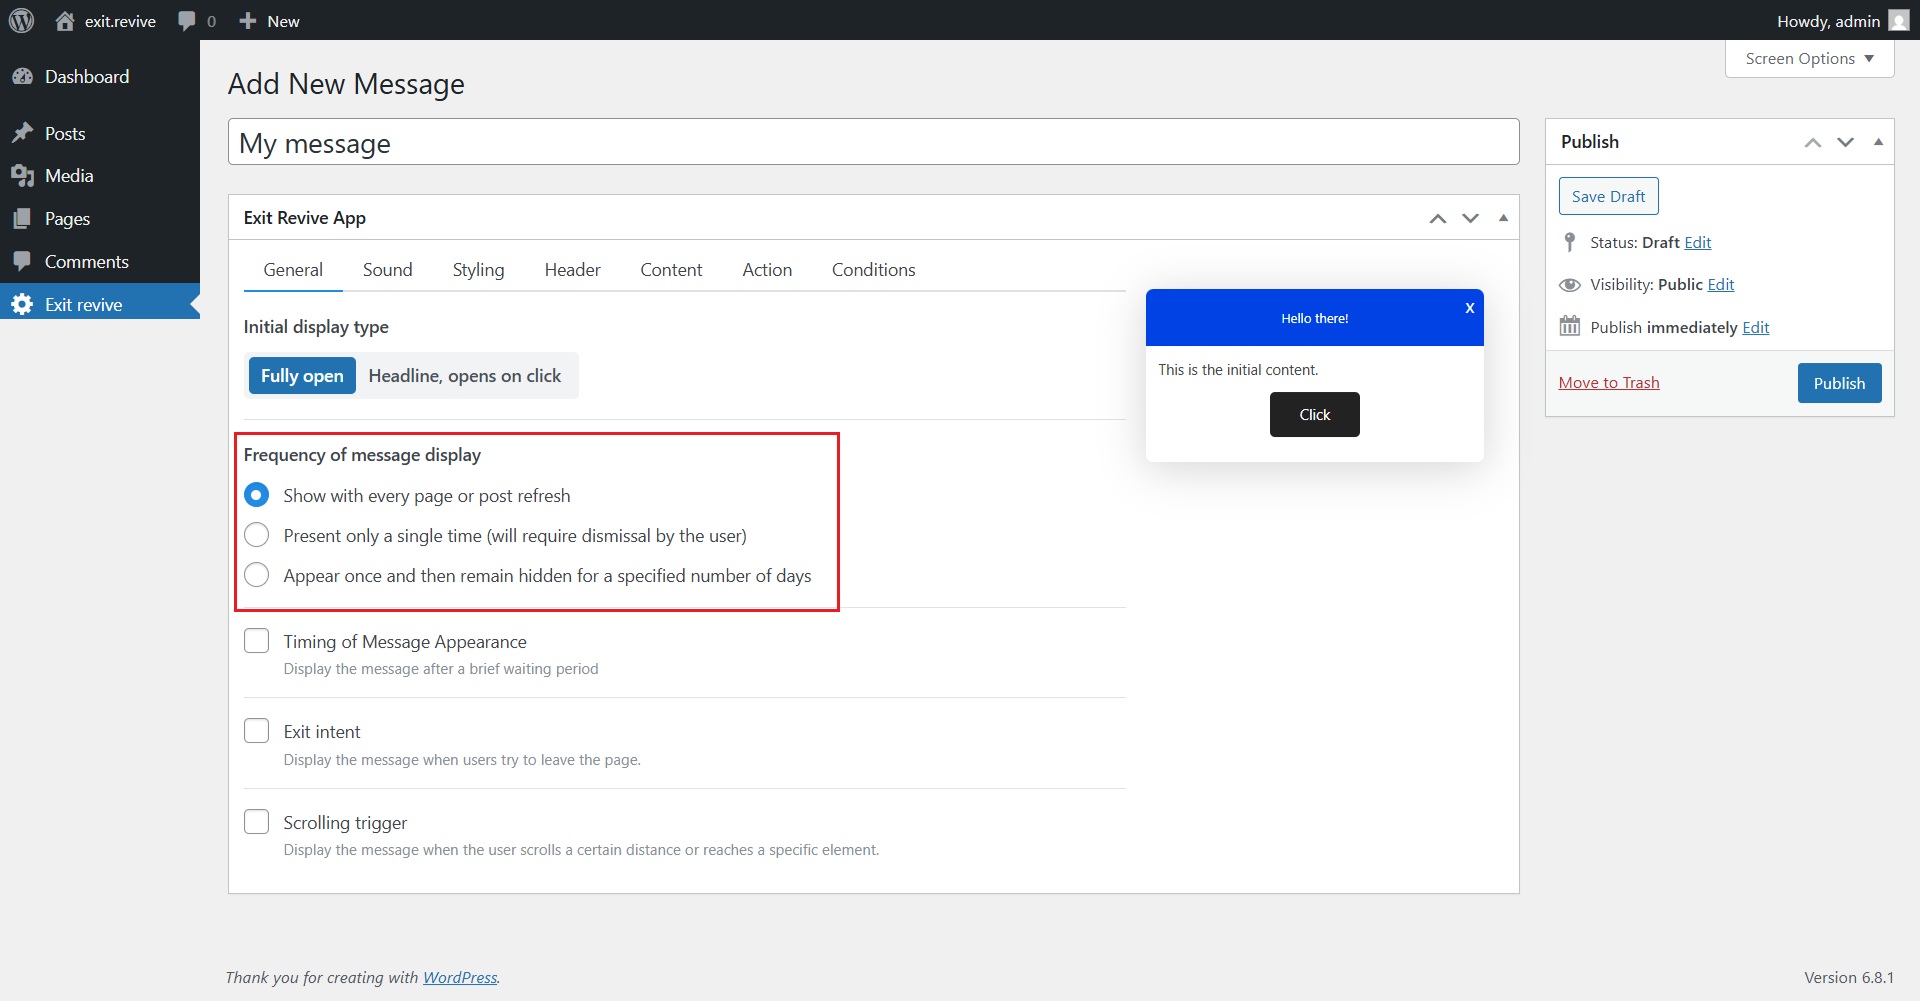Collapse the Publish panel toggle arrow
The image size is (1920, 1001).
point(1878,142)
